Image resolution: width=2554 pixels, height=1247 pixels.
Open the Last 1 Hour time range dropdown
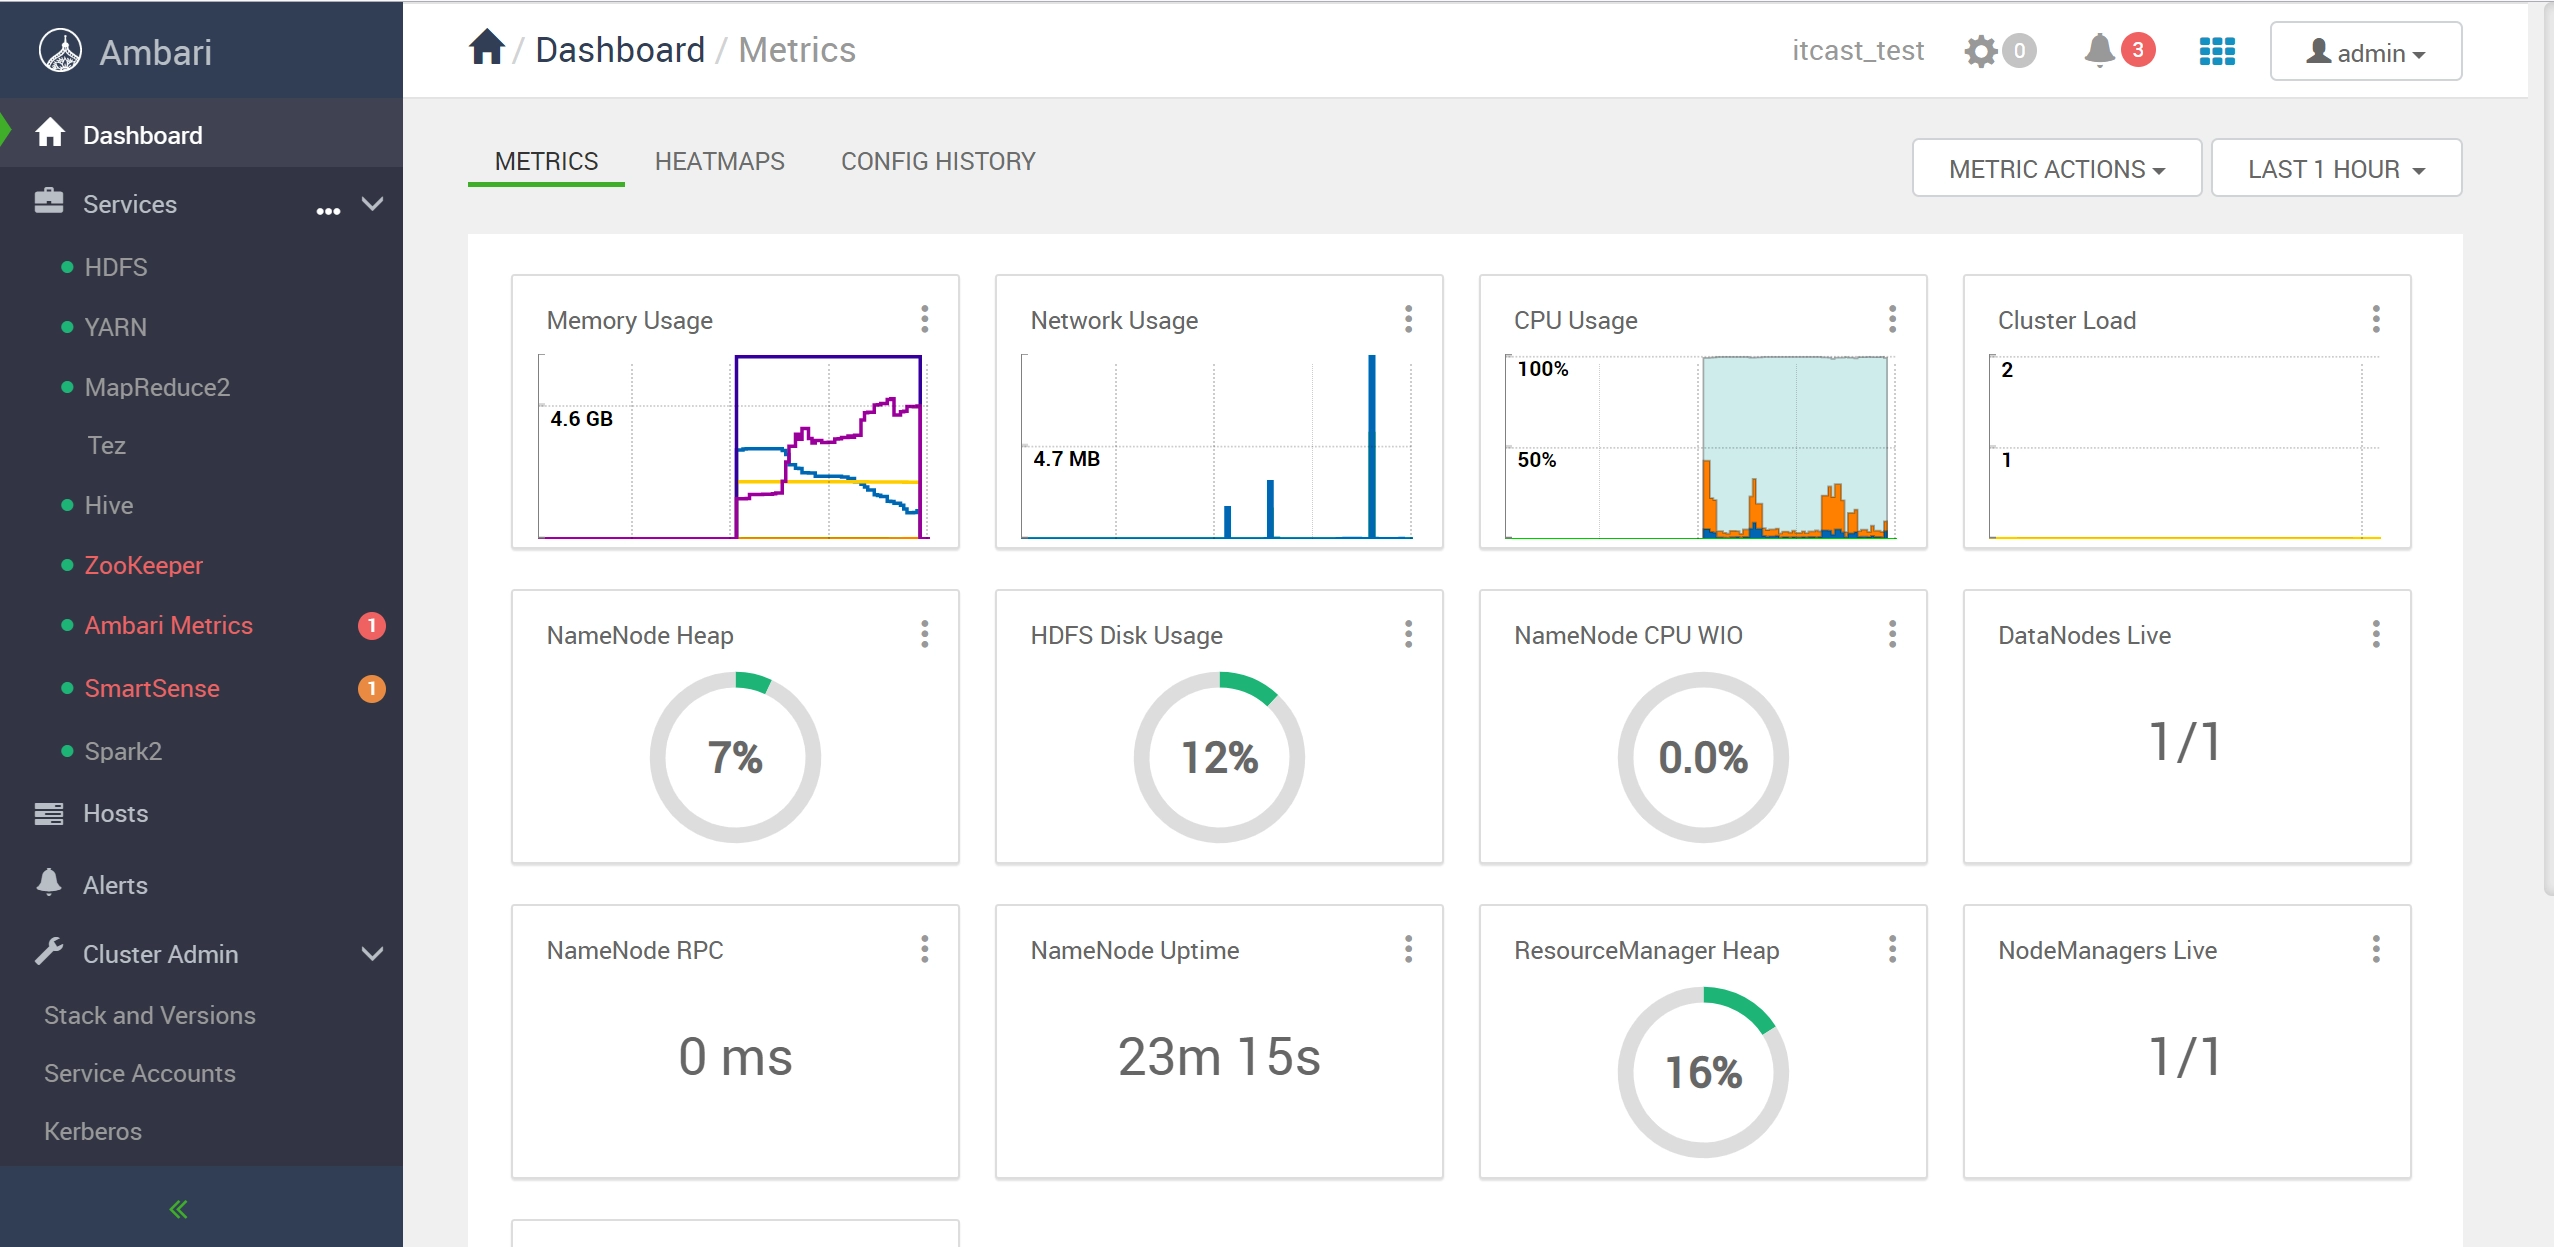click(x=2336, y=168)
